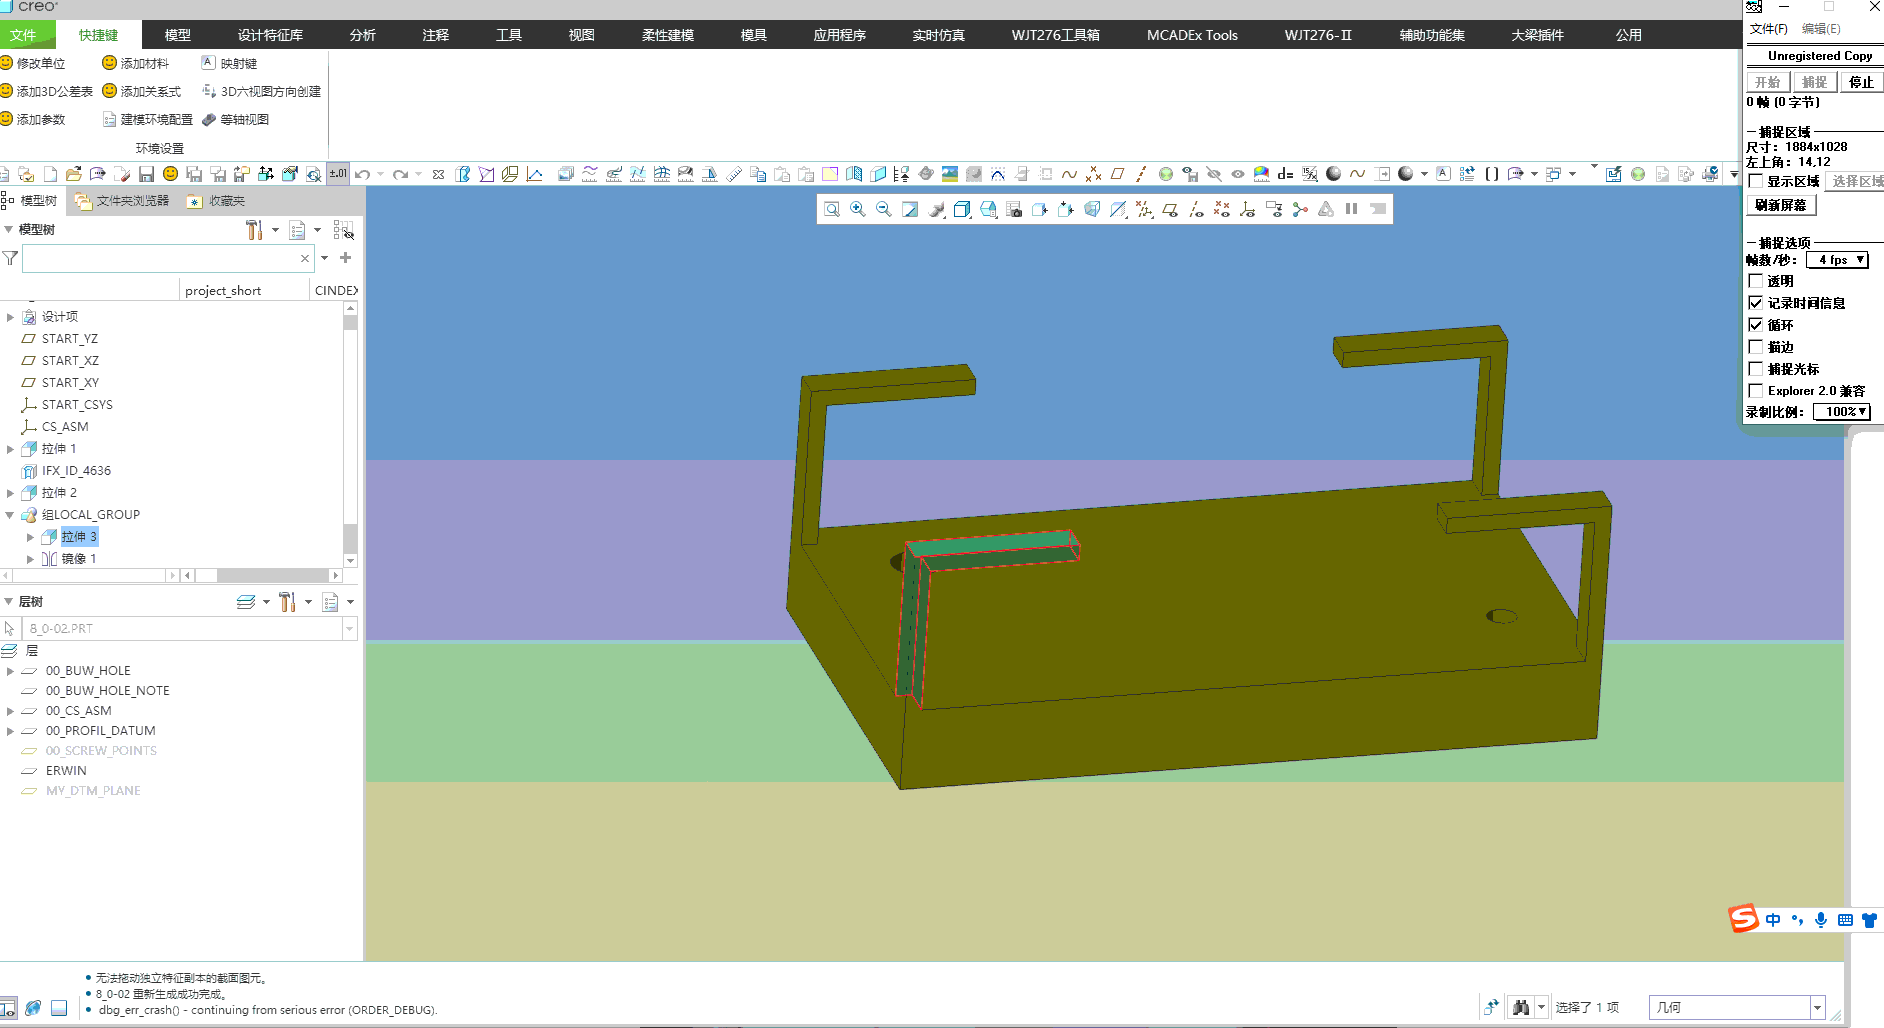Click the Sogou 中 input mode icon
The height and width of the screenshot is (1028, 1884).
(x=1773, y=920)
